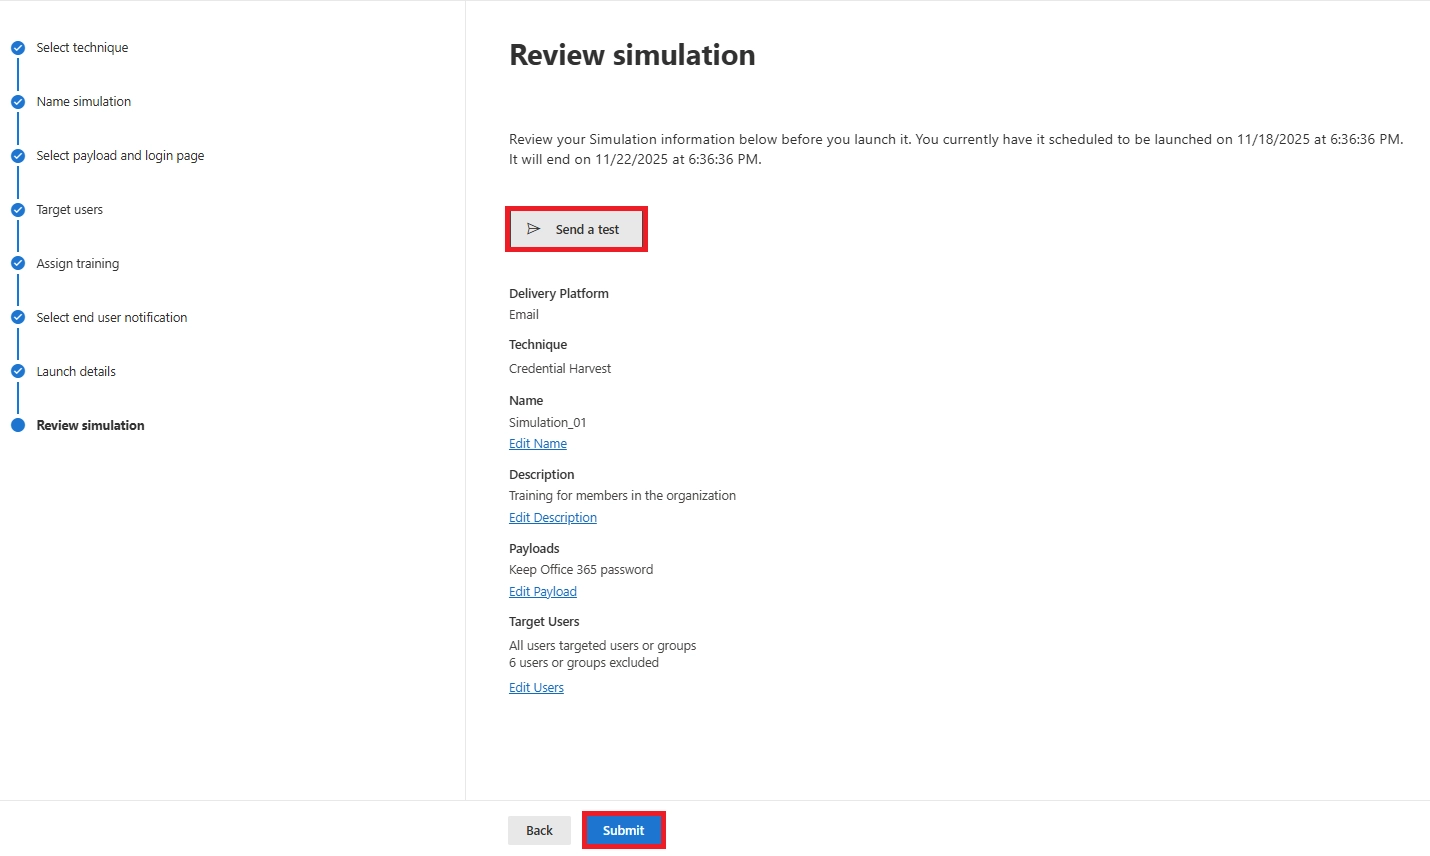Viewport: 1430px width, 856px height.
Task: Navigate to the Name simulation step
Action: tap(83, 101)
